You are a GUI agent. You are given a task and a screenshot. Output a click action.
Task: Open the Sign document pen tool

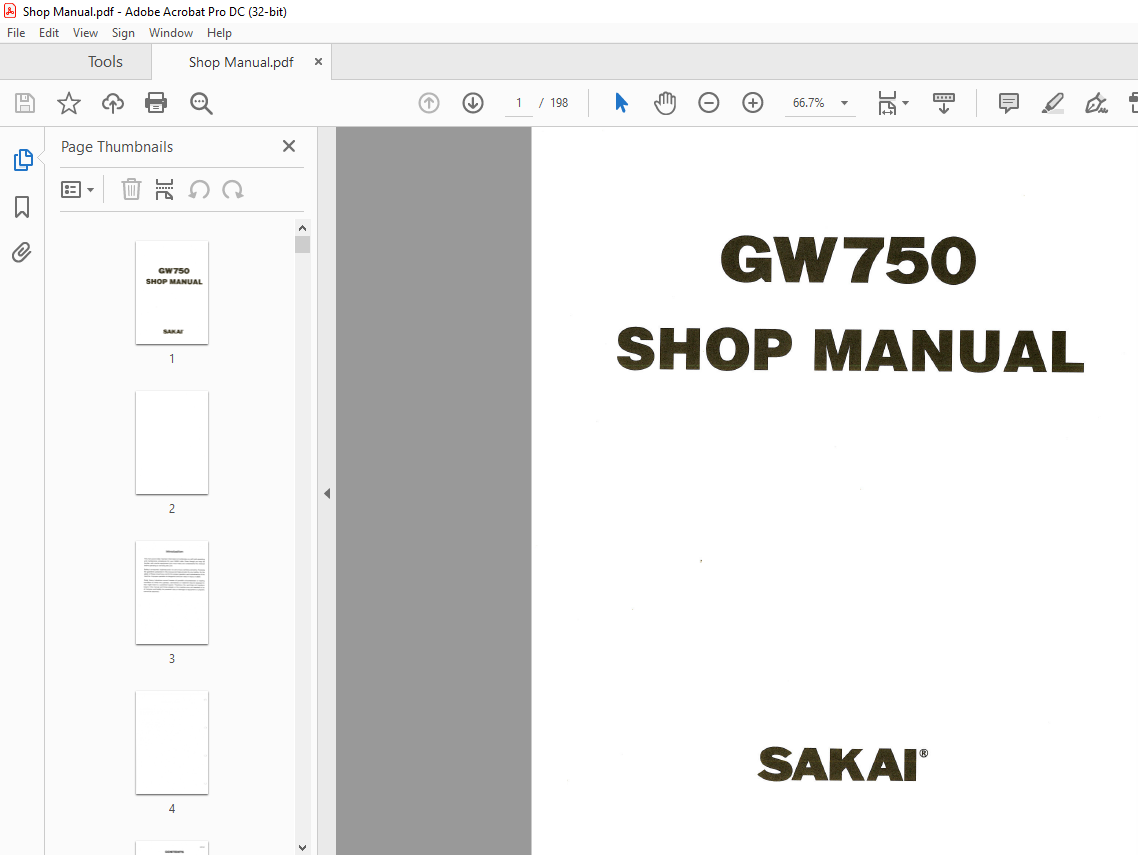pos(1096,103)
